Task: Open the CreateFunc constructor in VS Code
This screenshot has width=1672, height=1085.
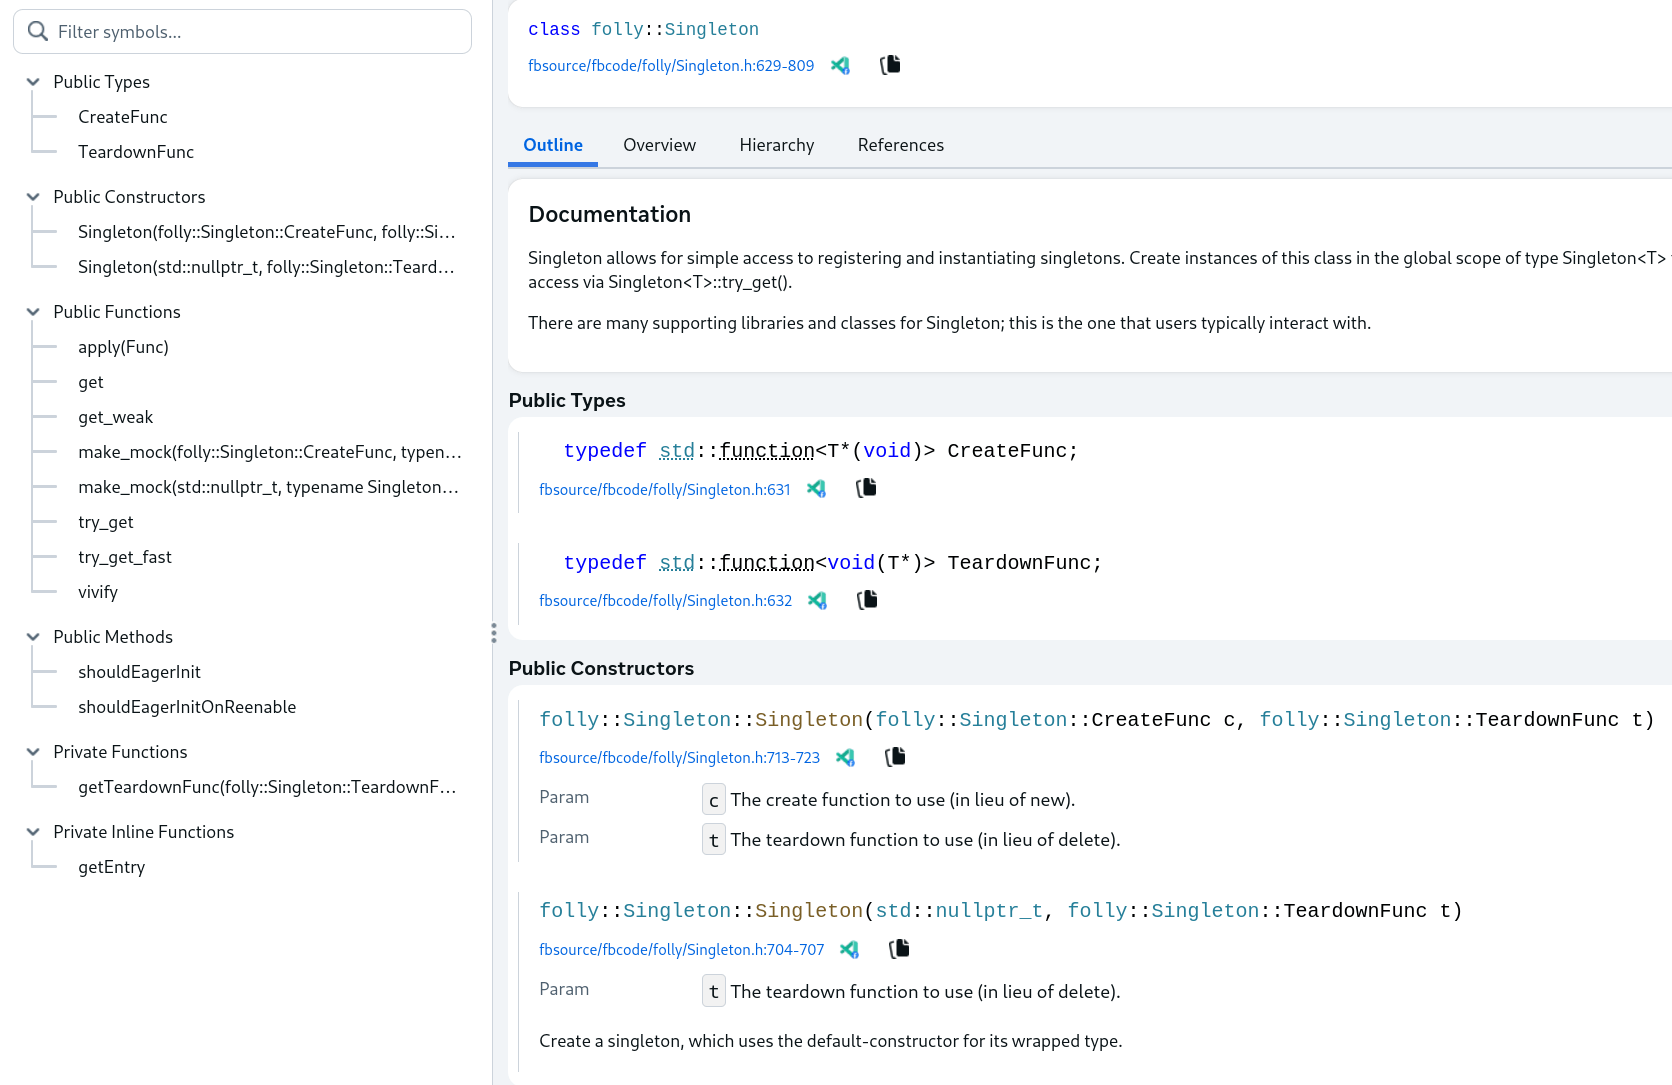Action: (845, 757)
